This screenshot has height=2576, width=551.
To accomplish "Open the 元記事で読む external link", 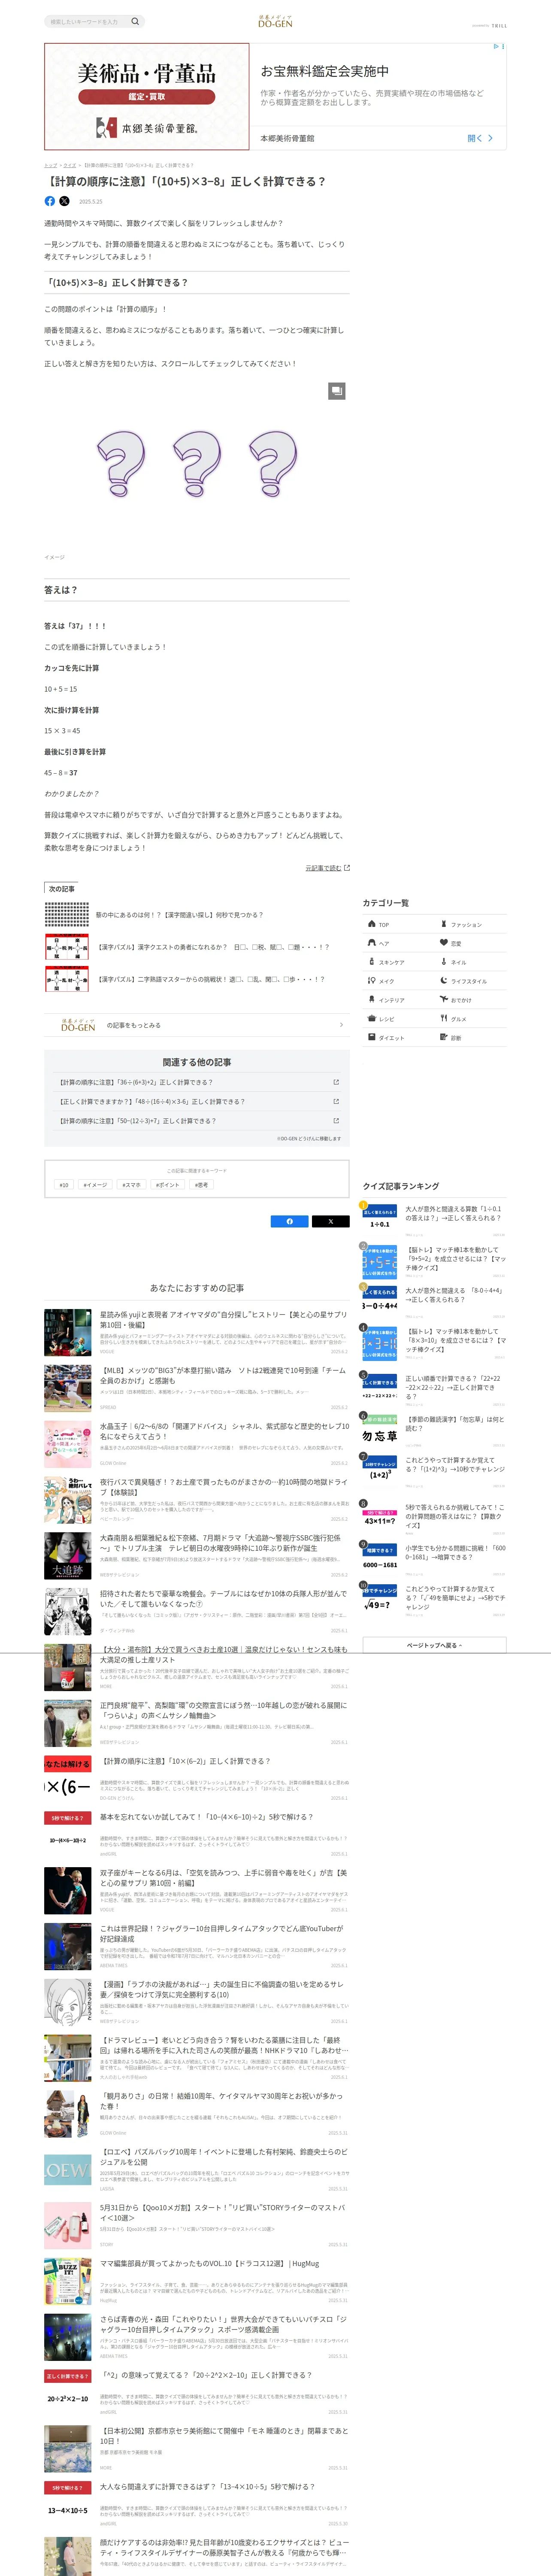I will 327,868.
